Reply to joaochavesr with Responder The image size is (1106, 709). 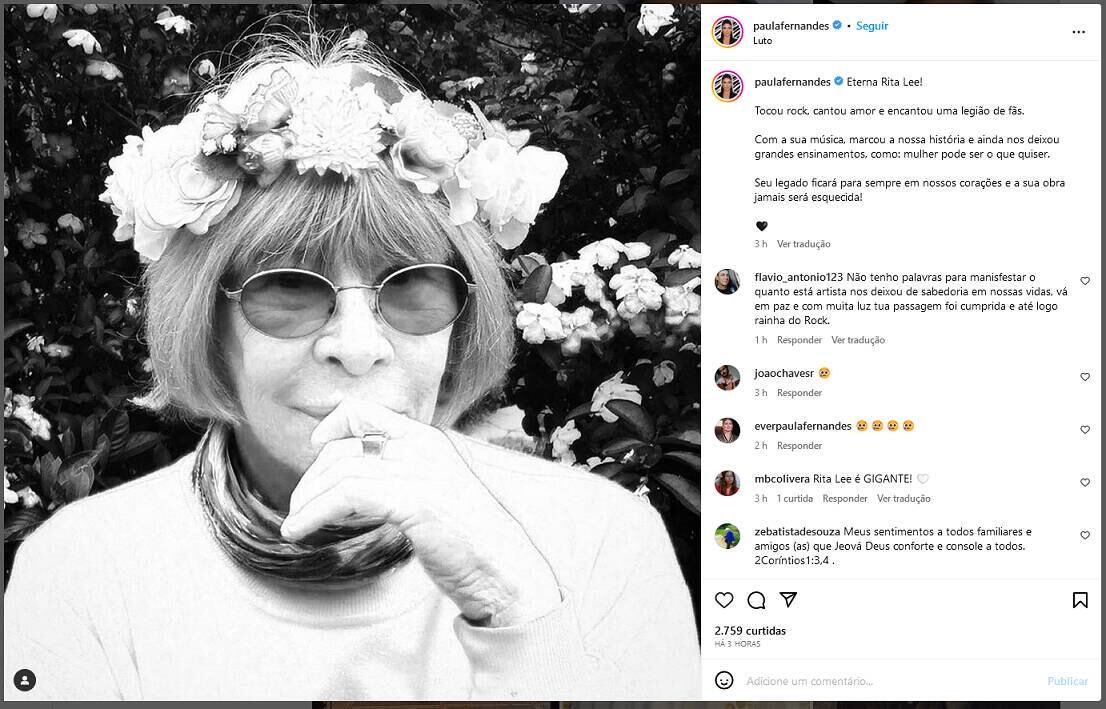coord(798,392)
